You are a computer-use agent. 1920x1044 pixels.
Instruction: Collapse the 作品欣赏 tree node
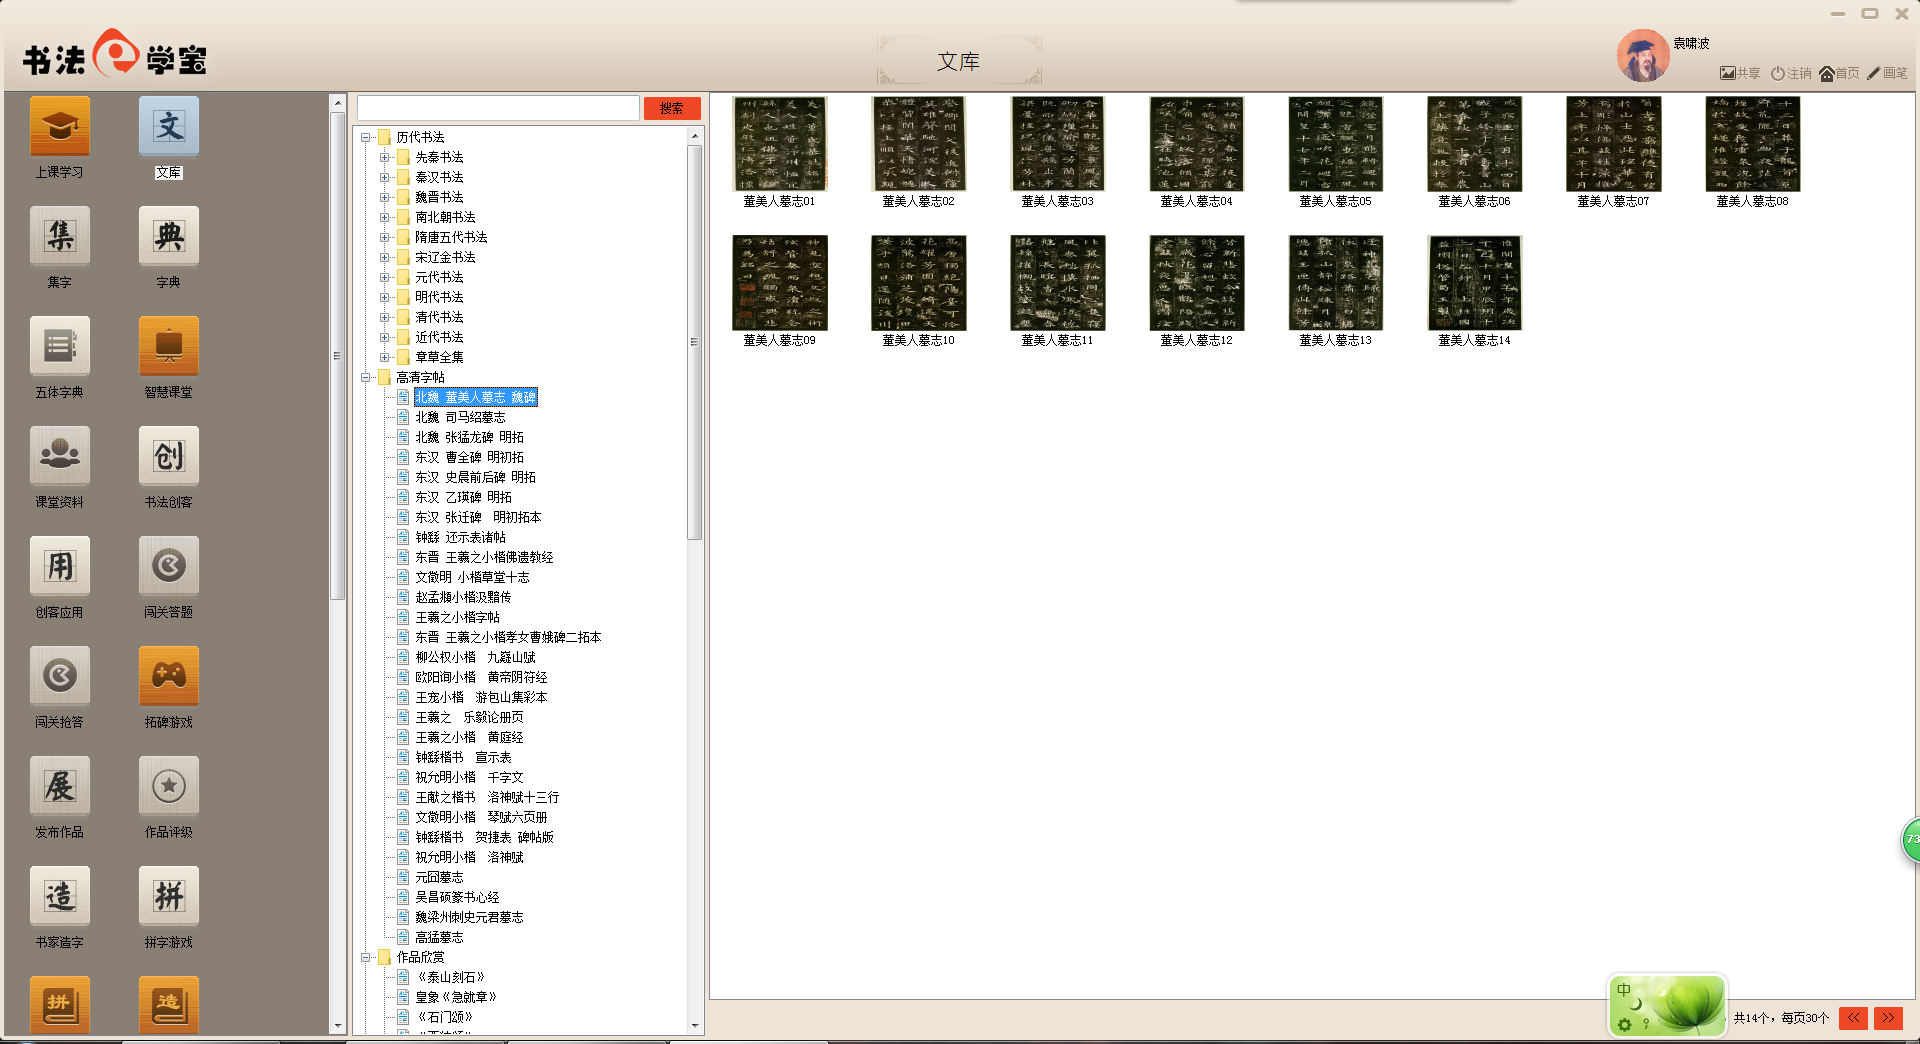pos(366,958)
